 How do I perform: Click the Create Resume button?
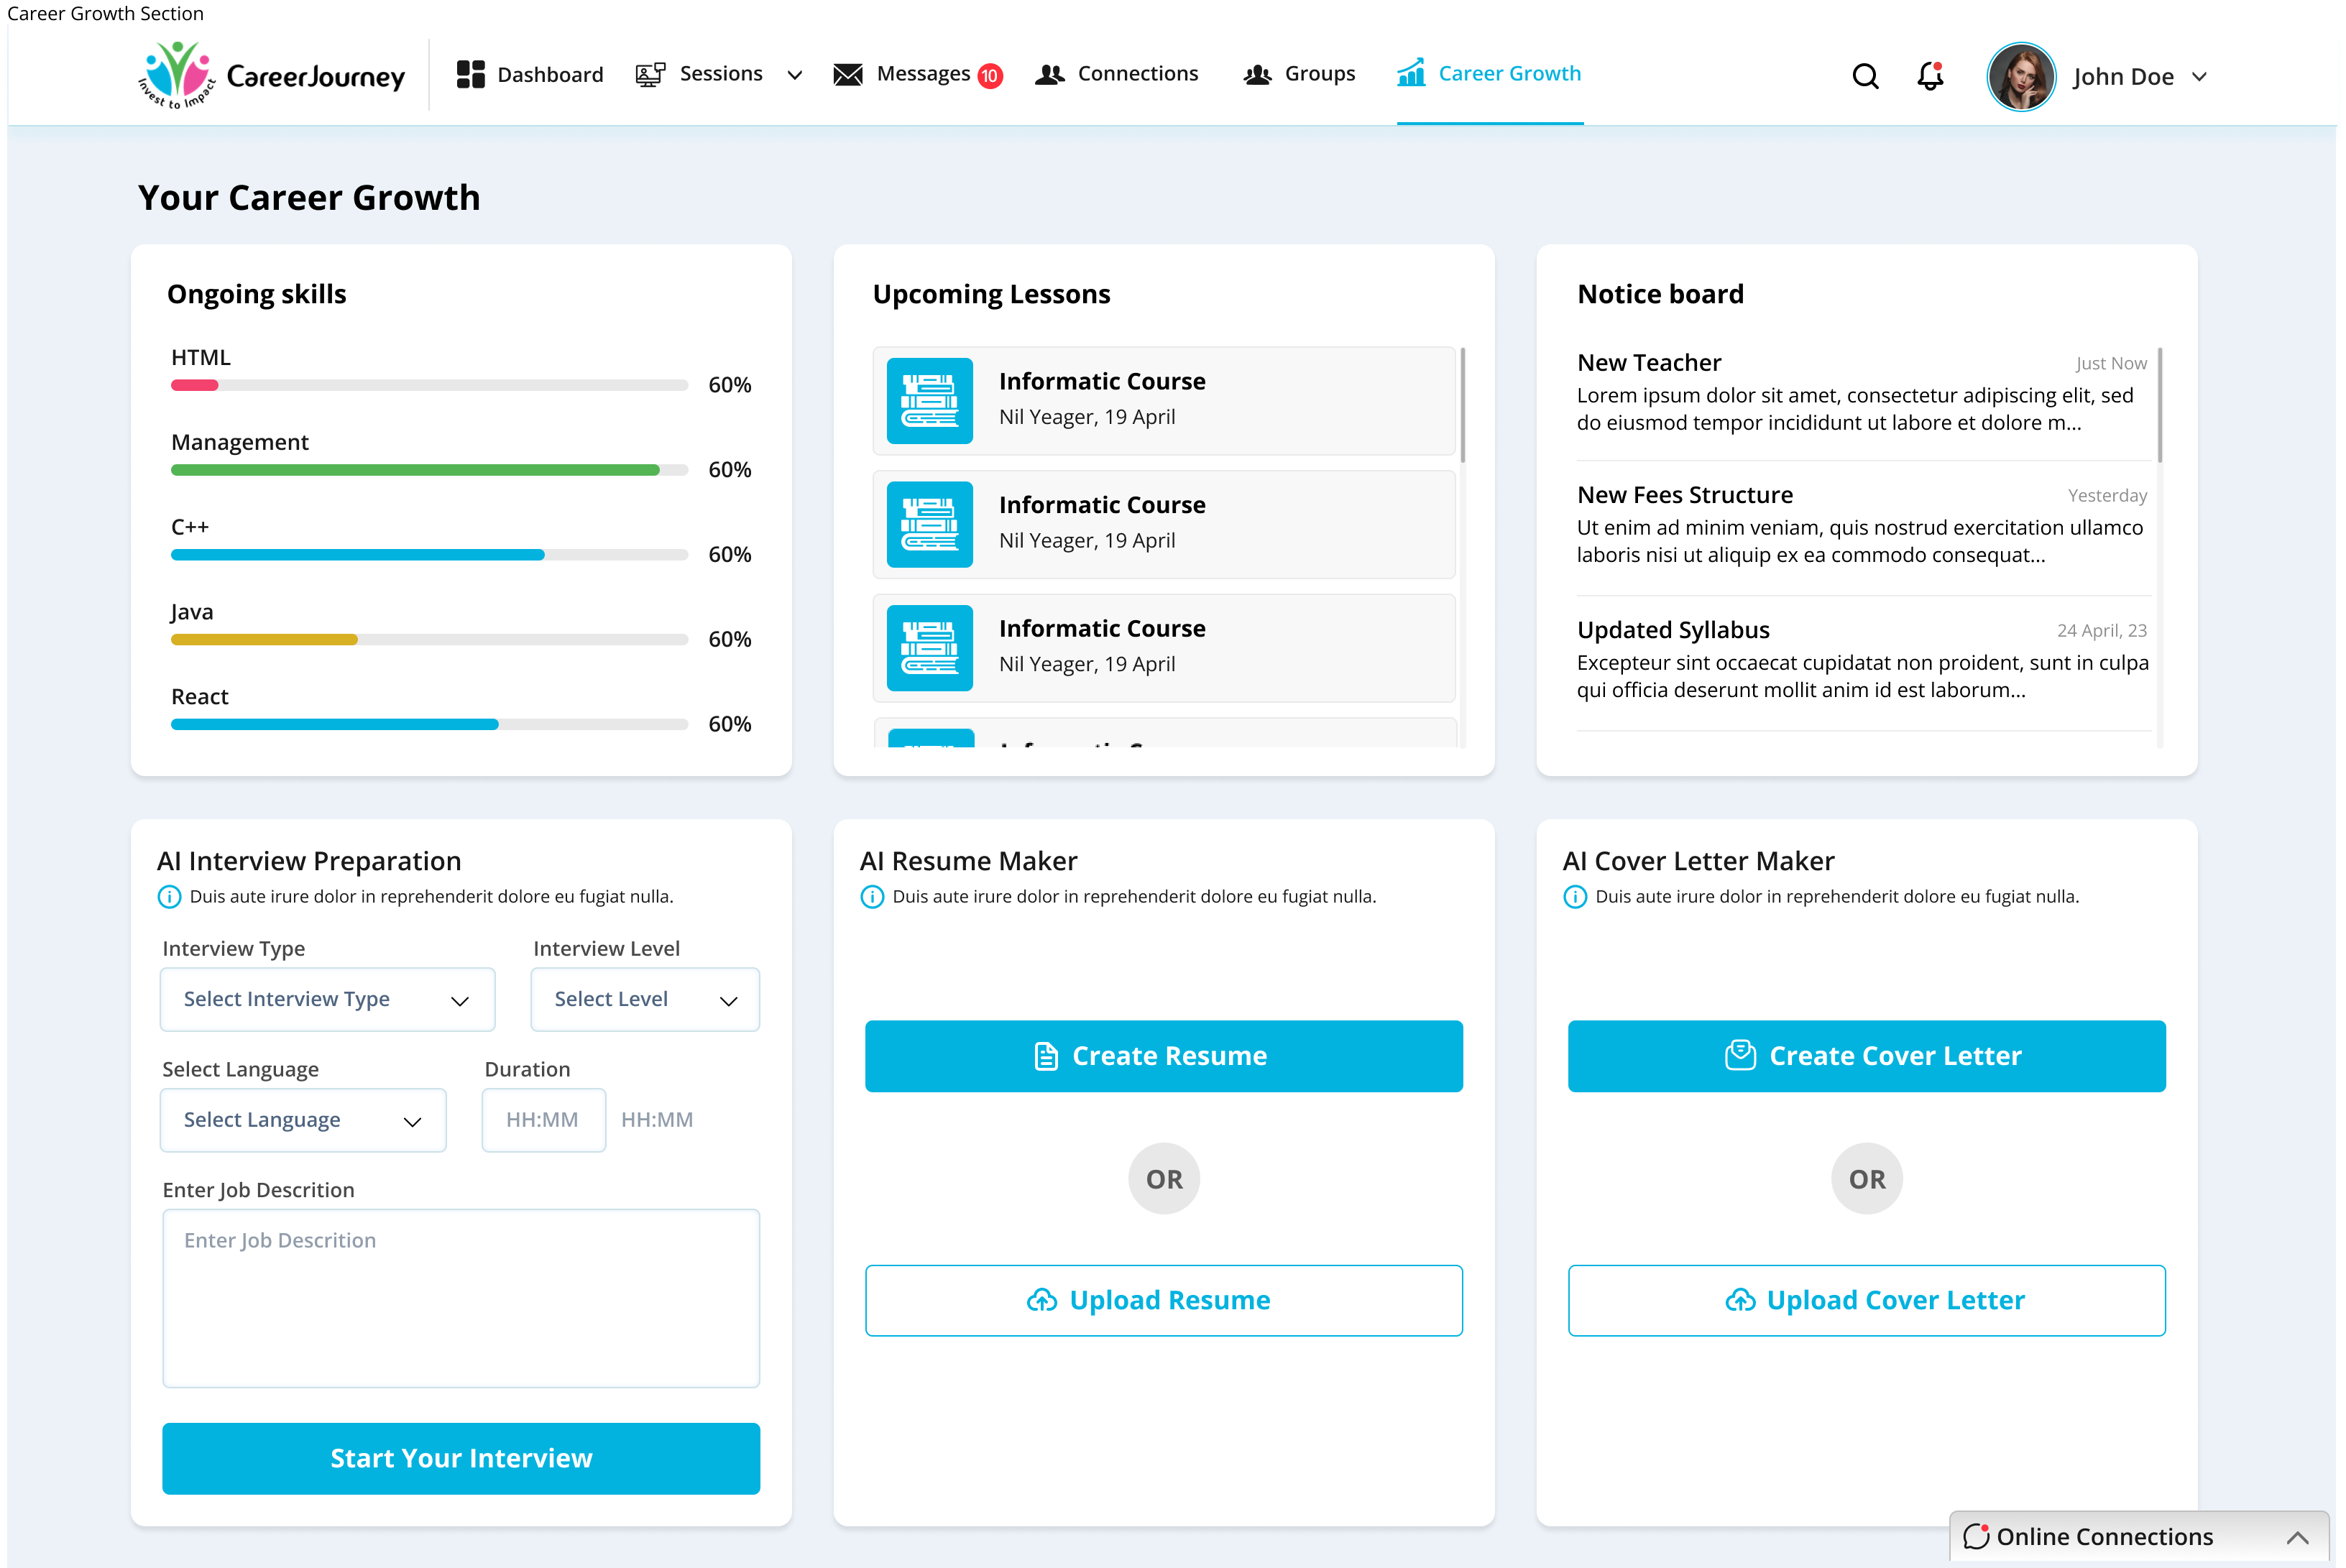(1164, 1056)
